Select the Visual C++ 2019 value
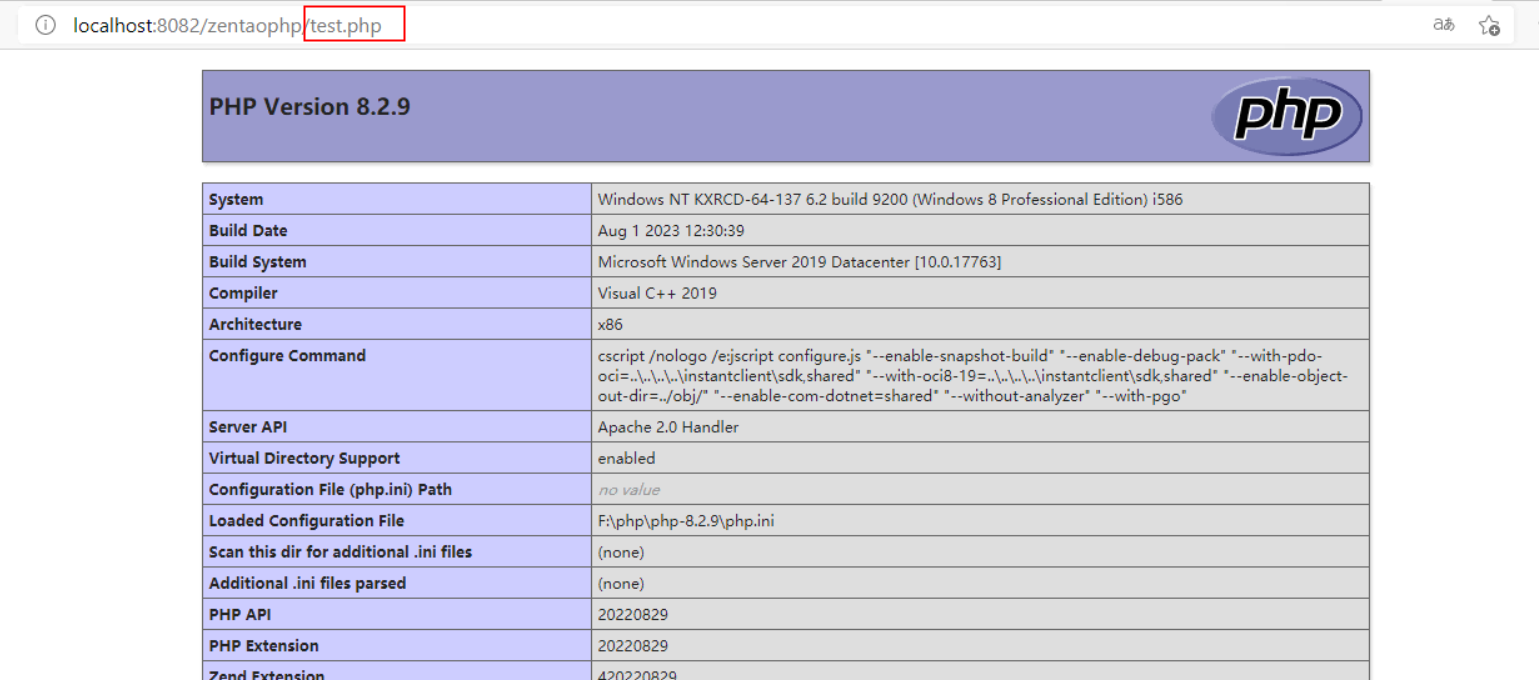 pos(657,293)
